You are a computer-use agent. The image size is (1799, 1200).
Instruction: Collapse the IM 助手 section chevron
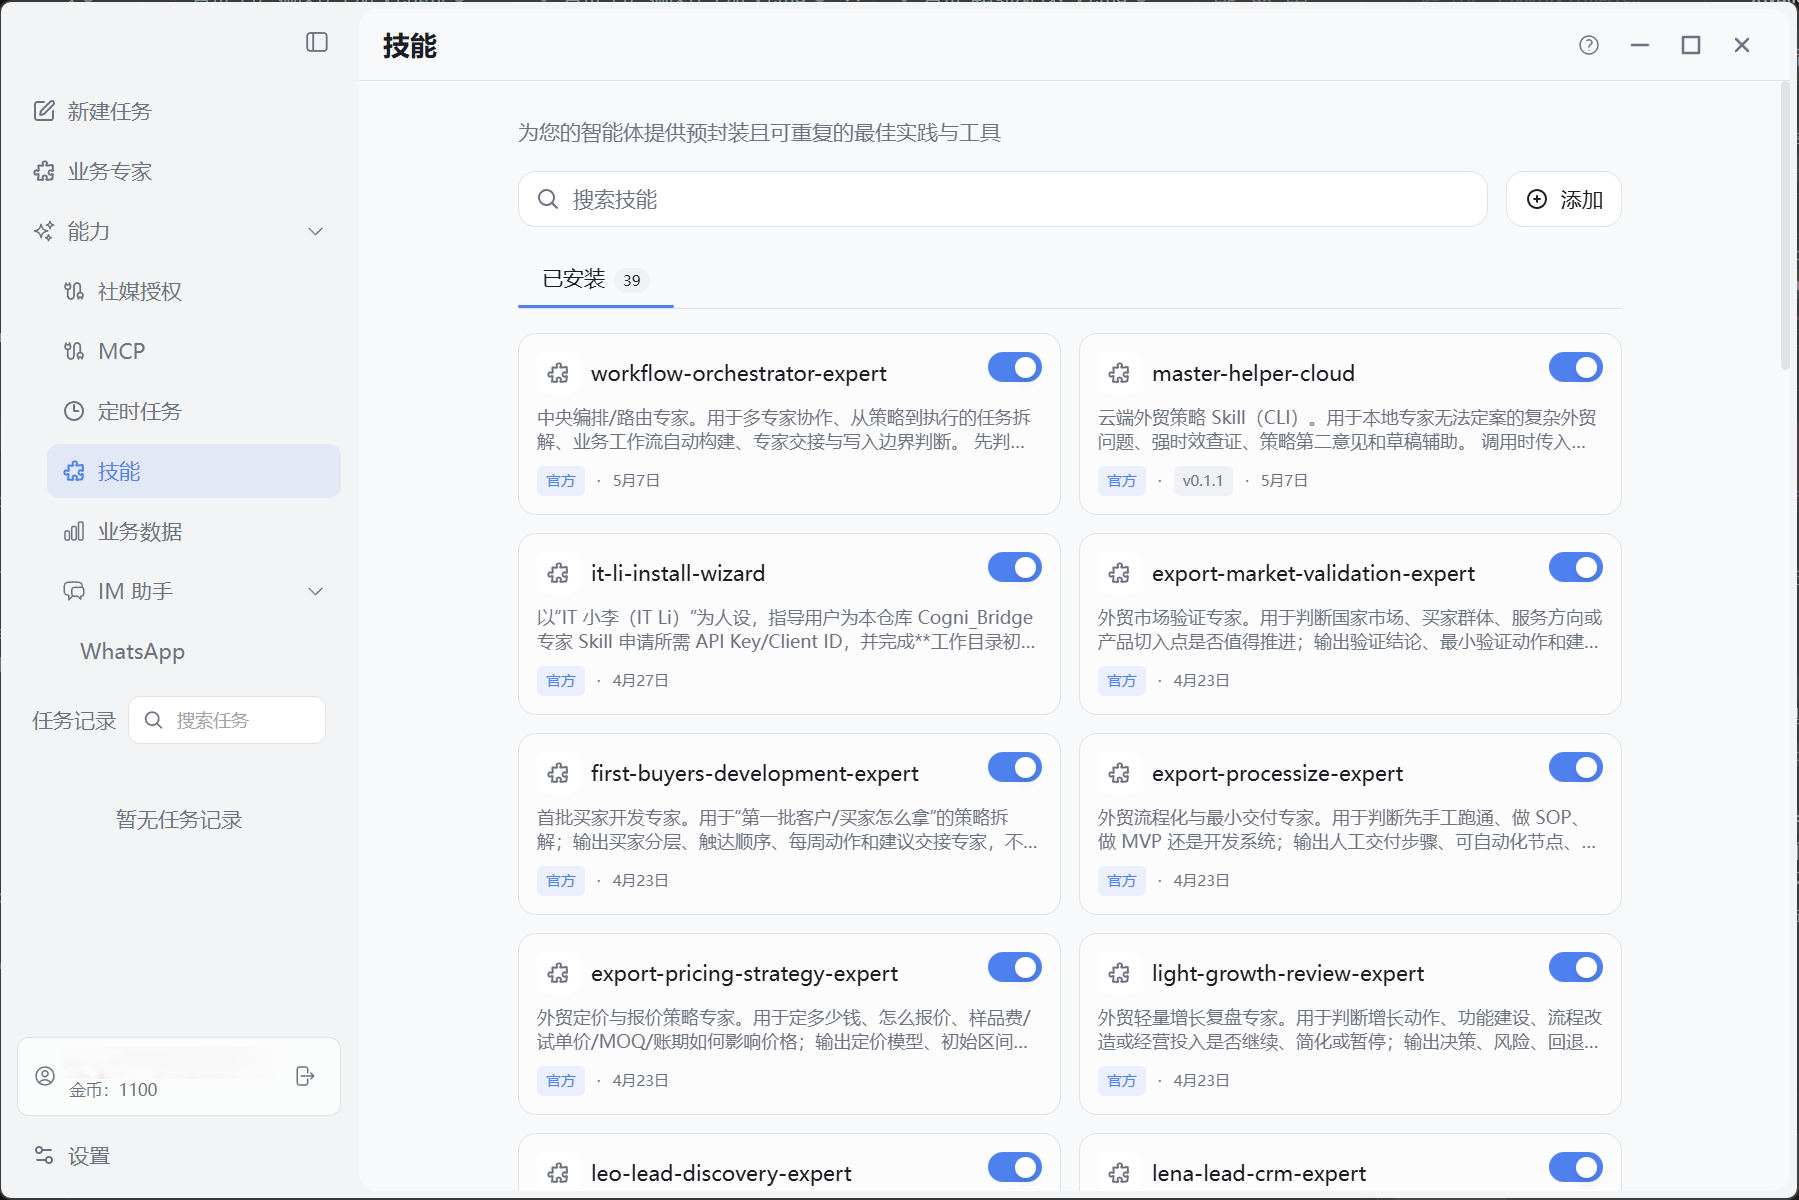(x=316, y=591)
